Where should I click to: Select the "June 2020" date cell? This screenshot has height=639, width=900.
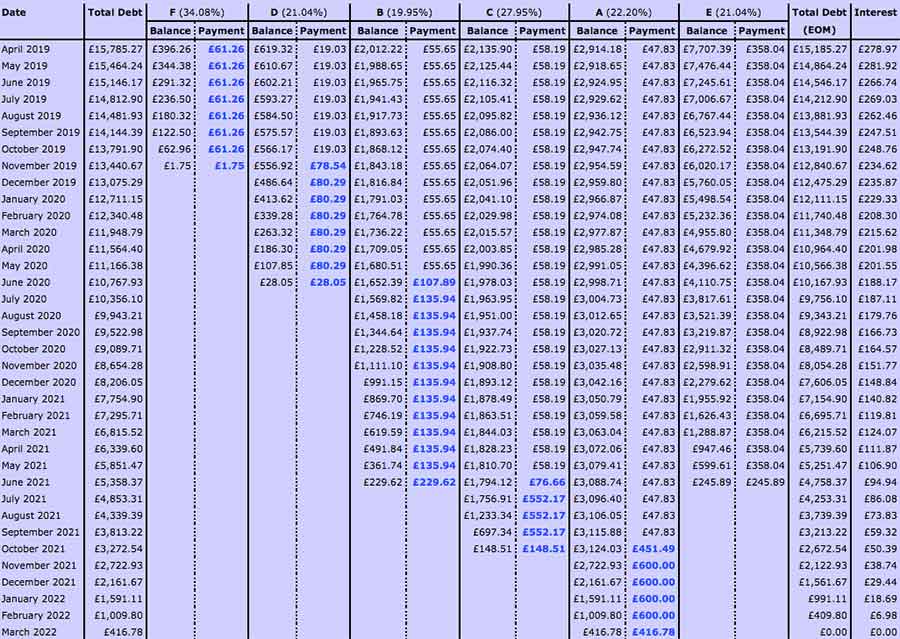coord(26,282)
